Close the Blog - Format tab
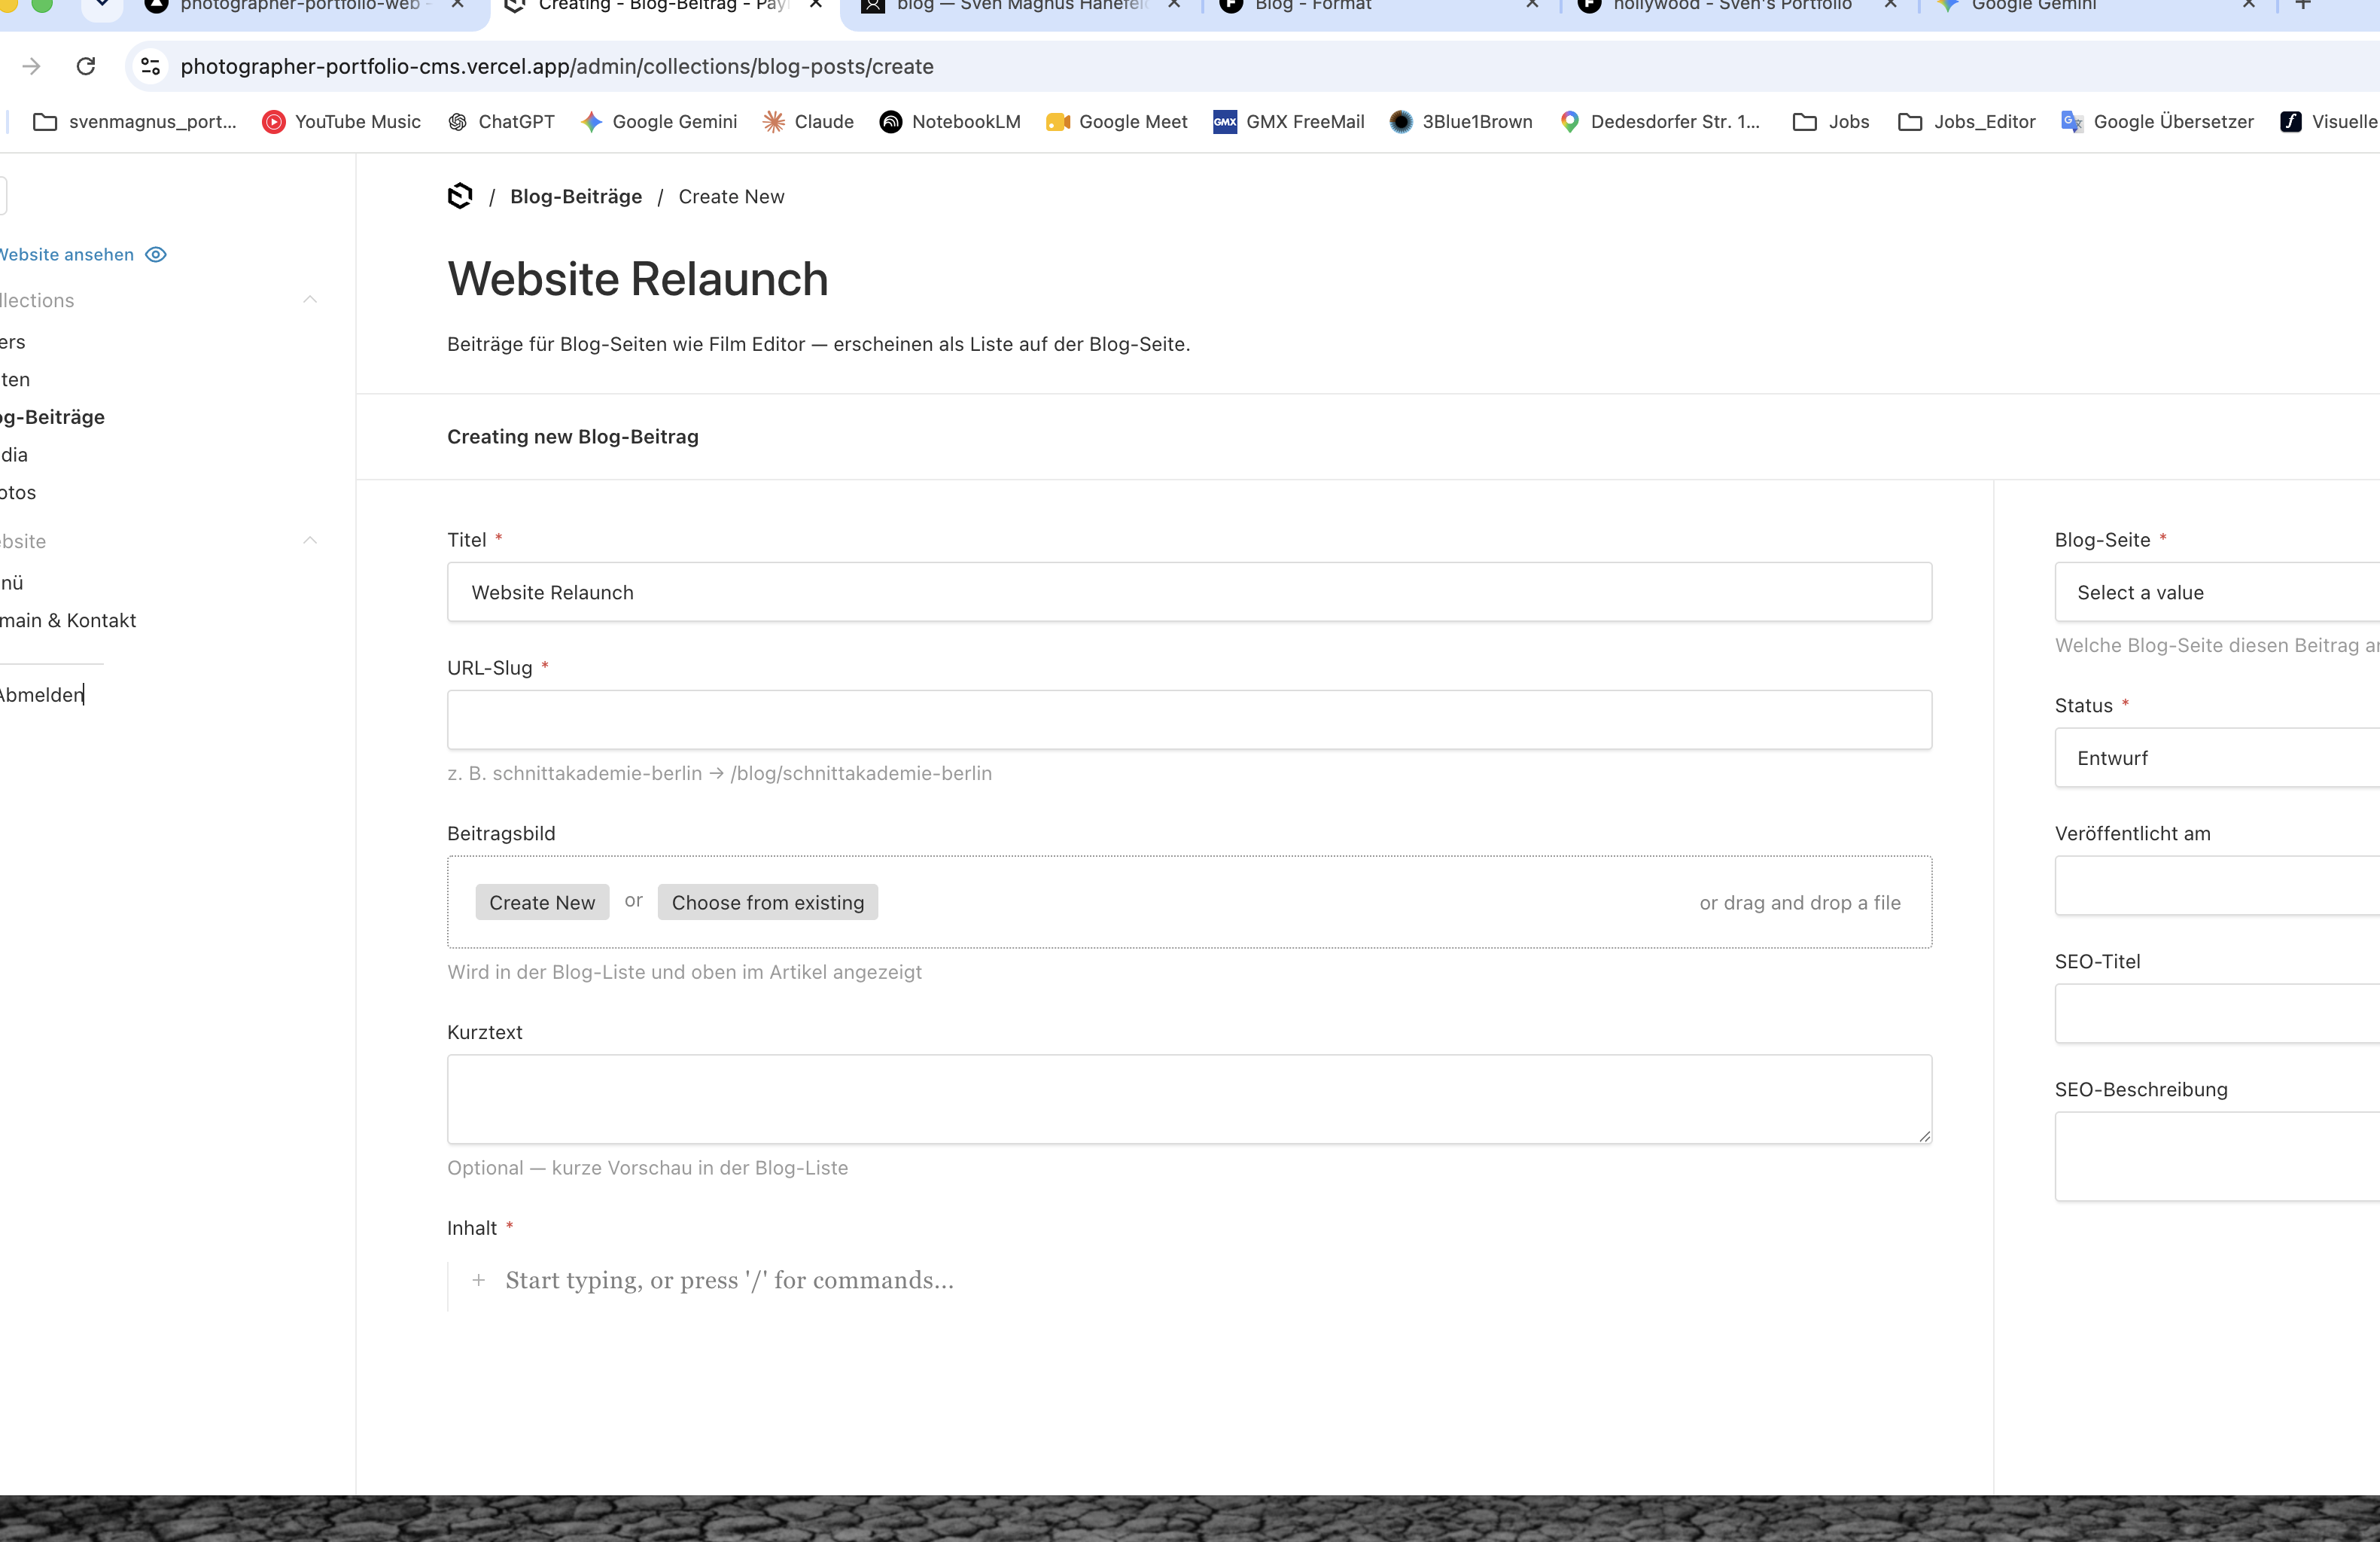Image resolution: width=2380 pixels, height=1542 pixels. tap(1532, 5)
